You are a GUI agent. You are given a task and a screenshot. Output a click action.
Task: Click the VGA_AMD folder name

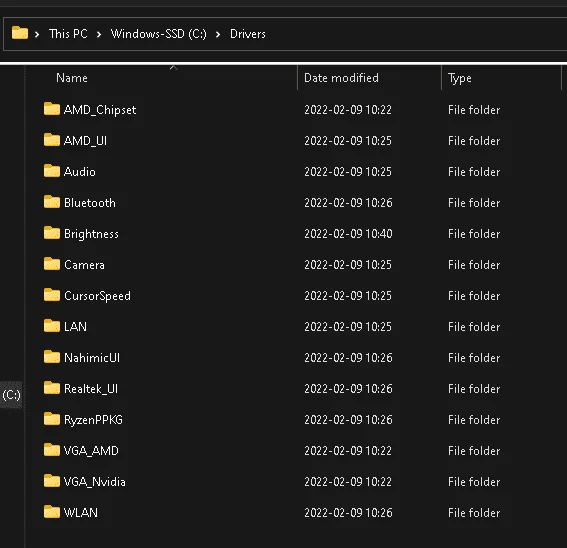pos(91,451)
